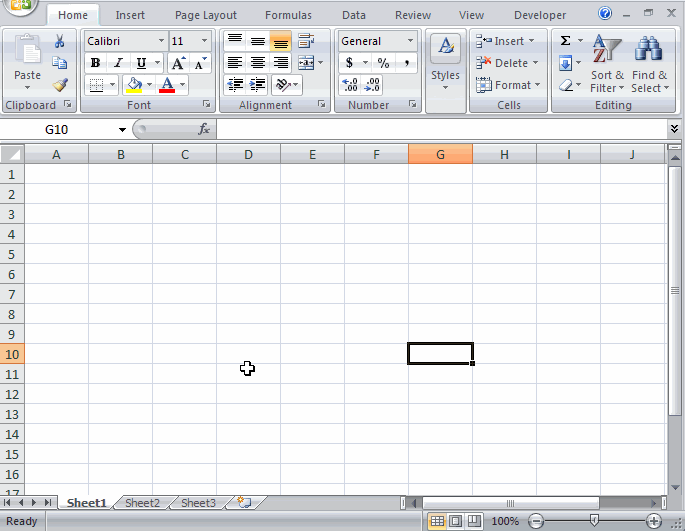Expand the Alignment dialog launcher
The height and width of the screenshot is (531, 685).
322,104
